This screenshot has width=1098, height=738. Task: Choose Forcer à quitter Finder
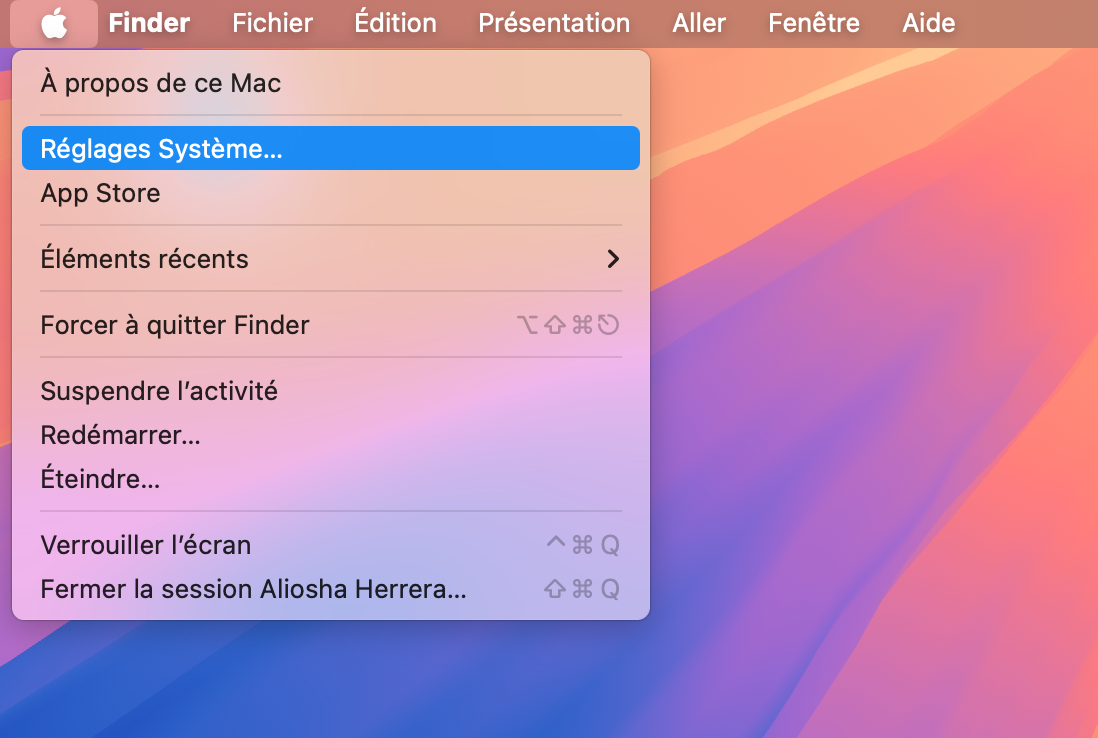tap(175, 324)
